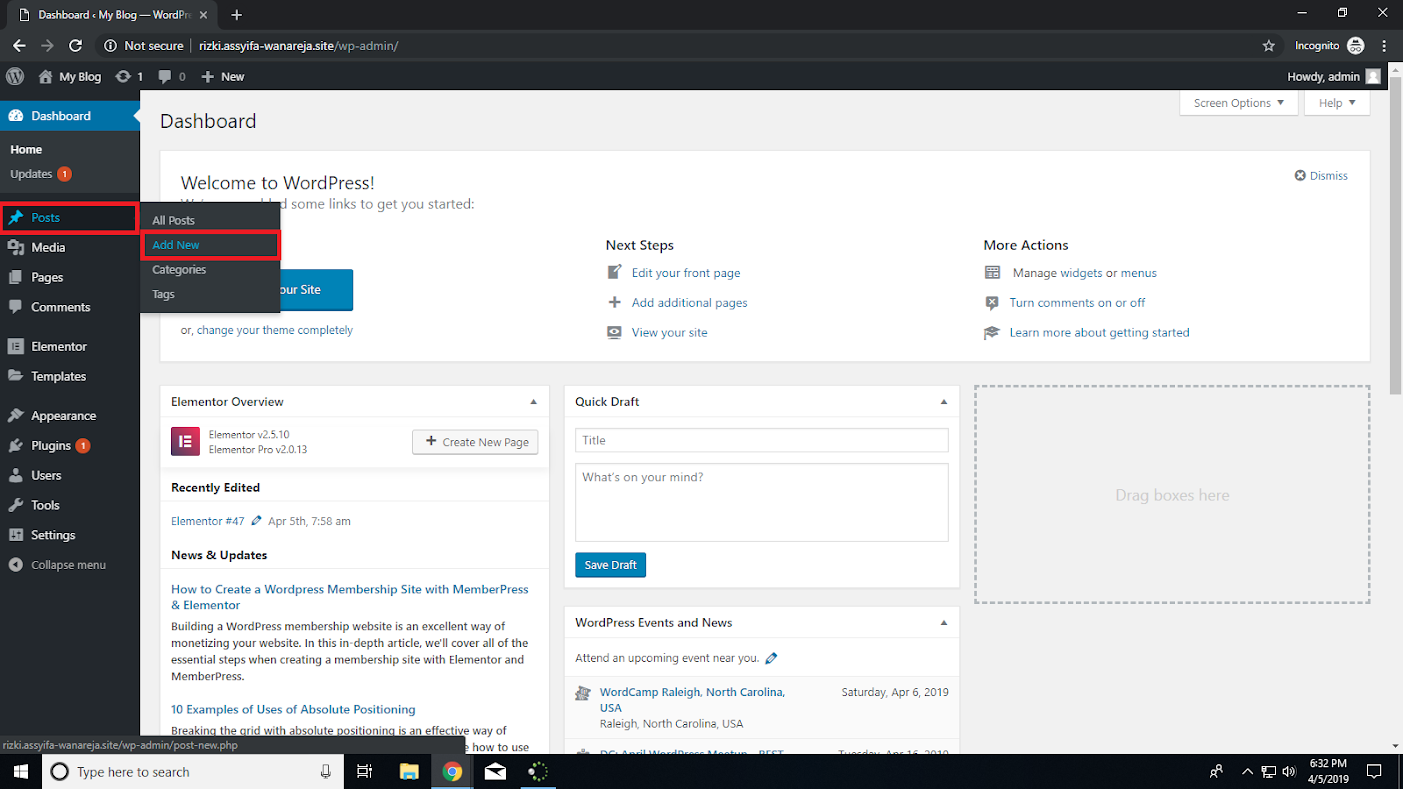Click the admin avatar next to Howdy

(1373, 76)
